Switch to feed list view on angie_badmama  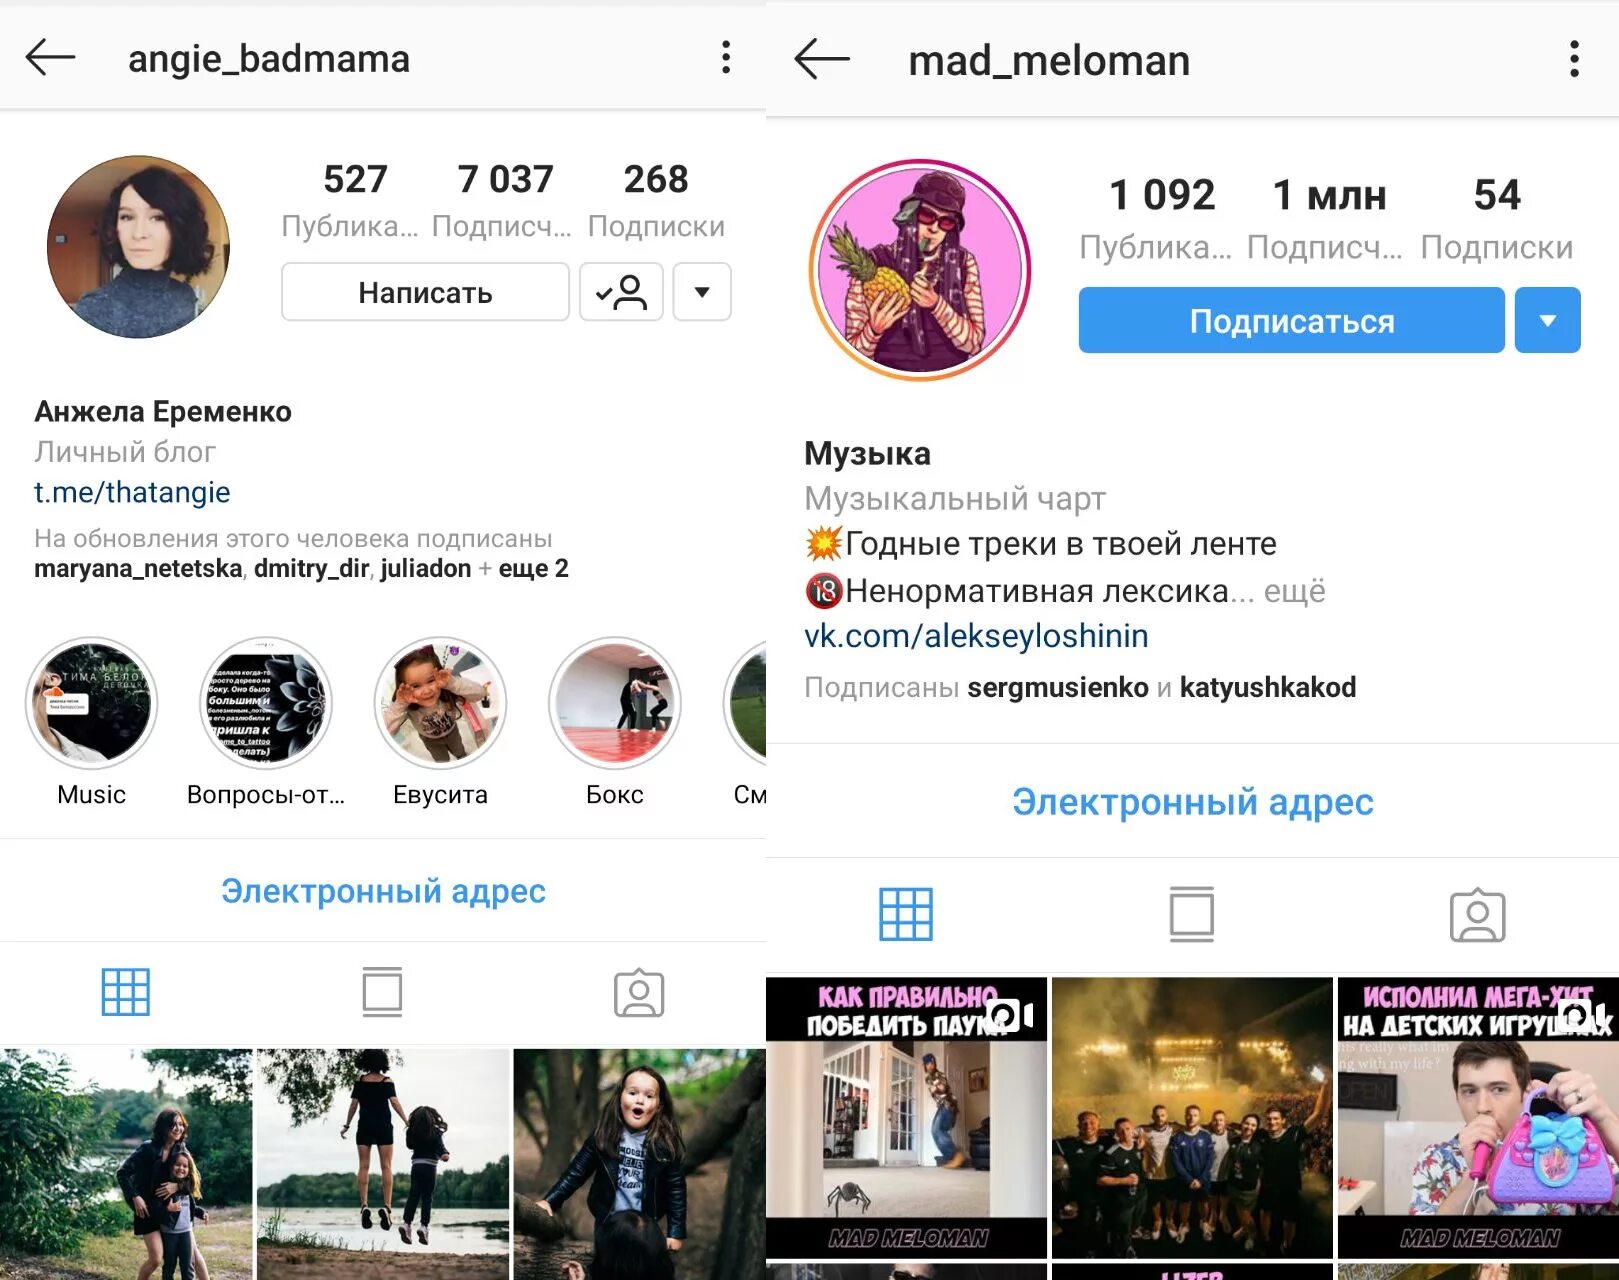coord(382,992)
